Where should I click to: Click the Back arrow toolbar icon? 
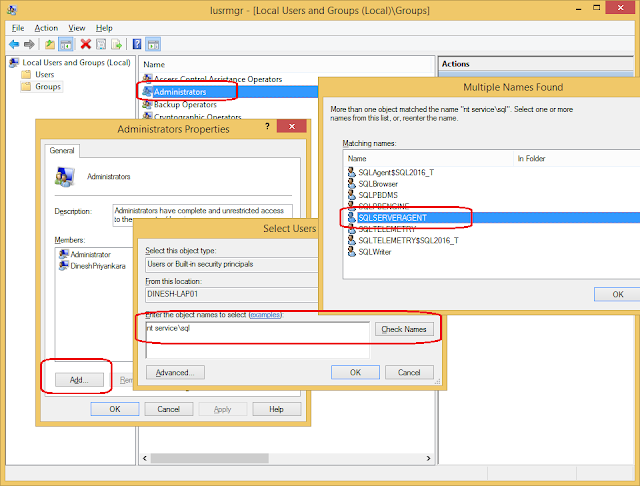14,44
